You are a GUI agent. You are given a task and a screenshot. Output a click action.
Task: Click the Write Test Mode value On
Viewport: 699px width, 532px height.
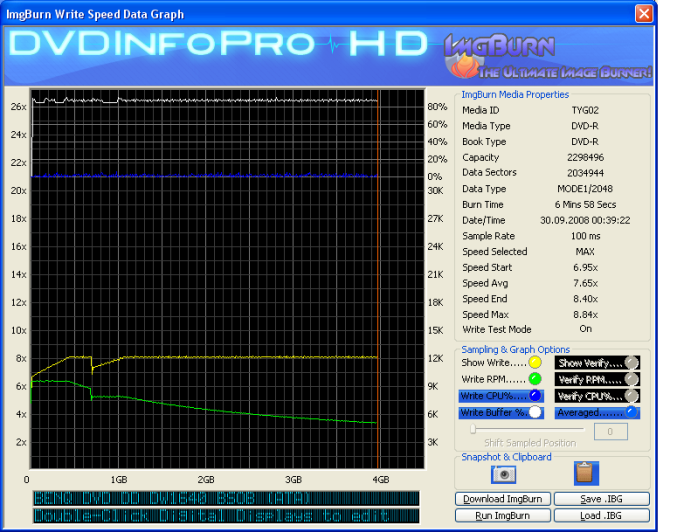click(x=585, y=329)
